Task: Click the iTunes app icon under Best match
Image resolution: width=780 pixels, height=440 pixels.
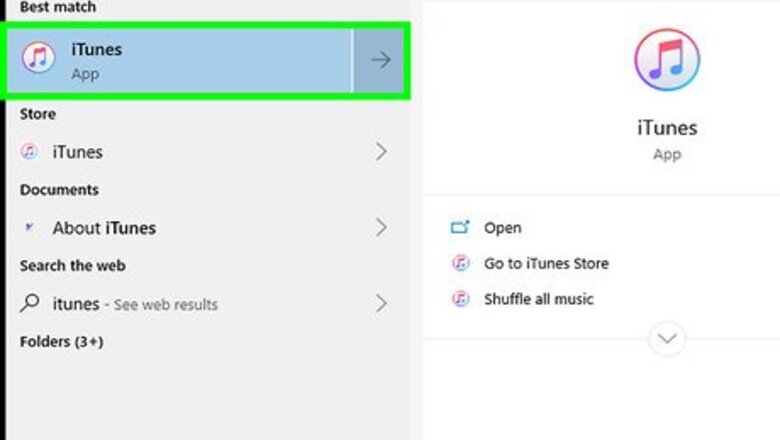Action: coord(38,59)
